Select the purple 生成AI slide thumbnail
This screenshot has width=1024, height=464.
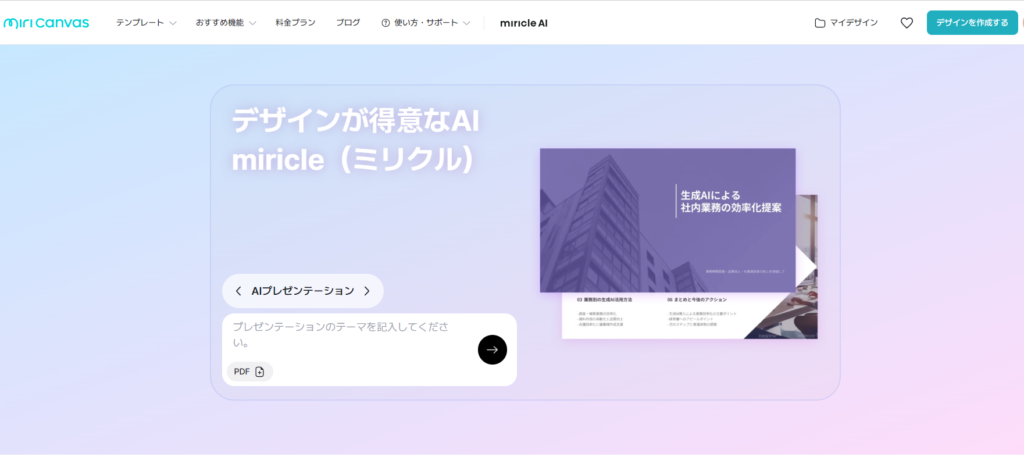[x=667, y=219]
